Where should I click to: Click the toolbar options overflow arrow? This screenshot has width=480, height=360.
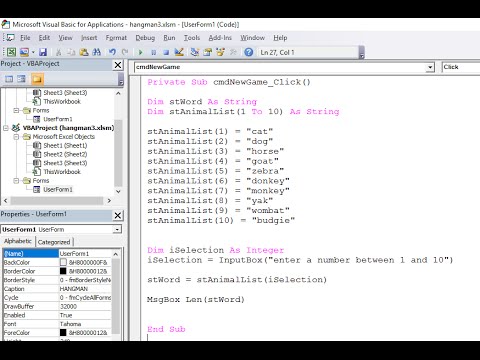pos(362,53)
